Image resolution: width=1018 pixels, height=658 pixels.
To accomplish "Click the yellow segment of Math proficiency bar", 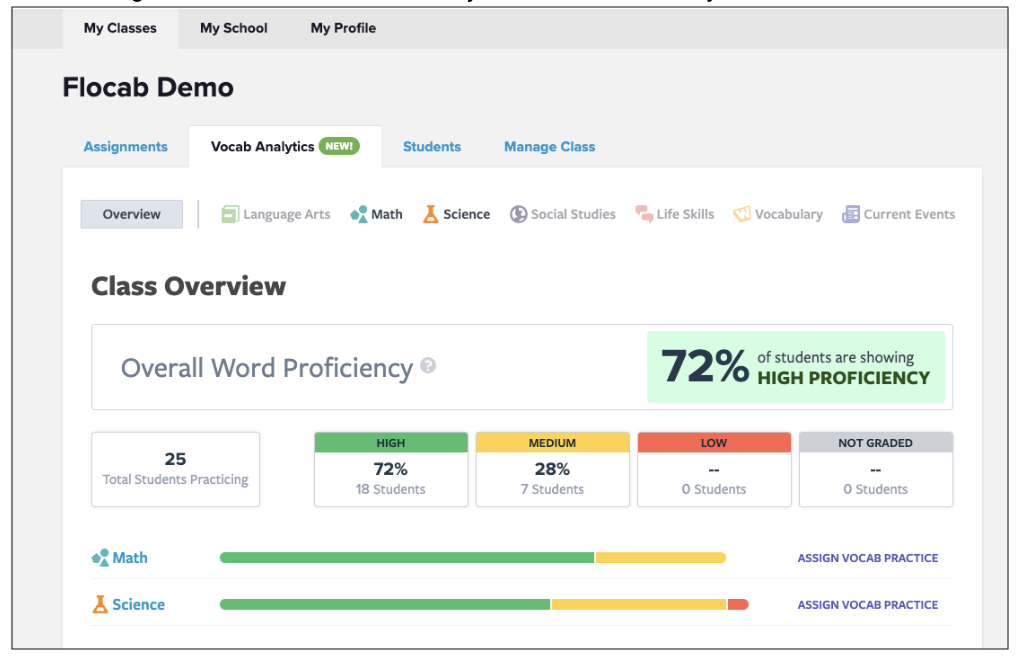I will click(x=661, y=557).
